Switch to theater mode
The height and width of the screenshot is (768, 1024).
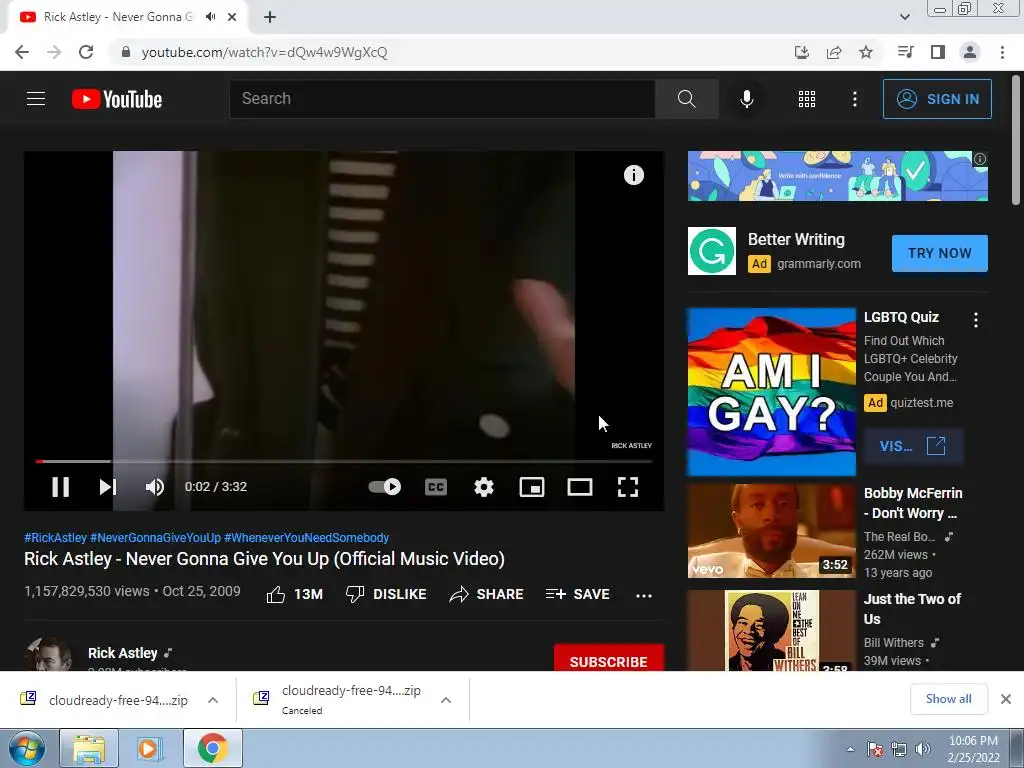tap(580, 487)
